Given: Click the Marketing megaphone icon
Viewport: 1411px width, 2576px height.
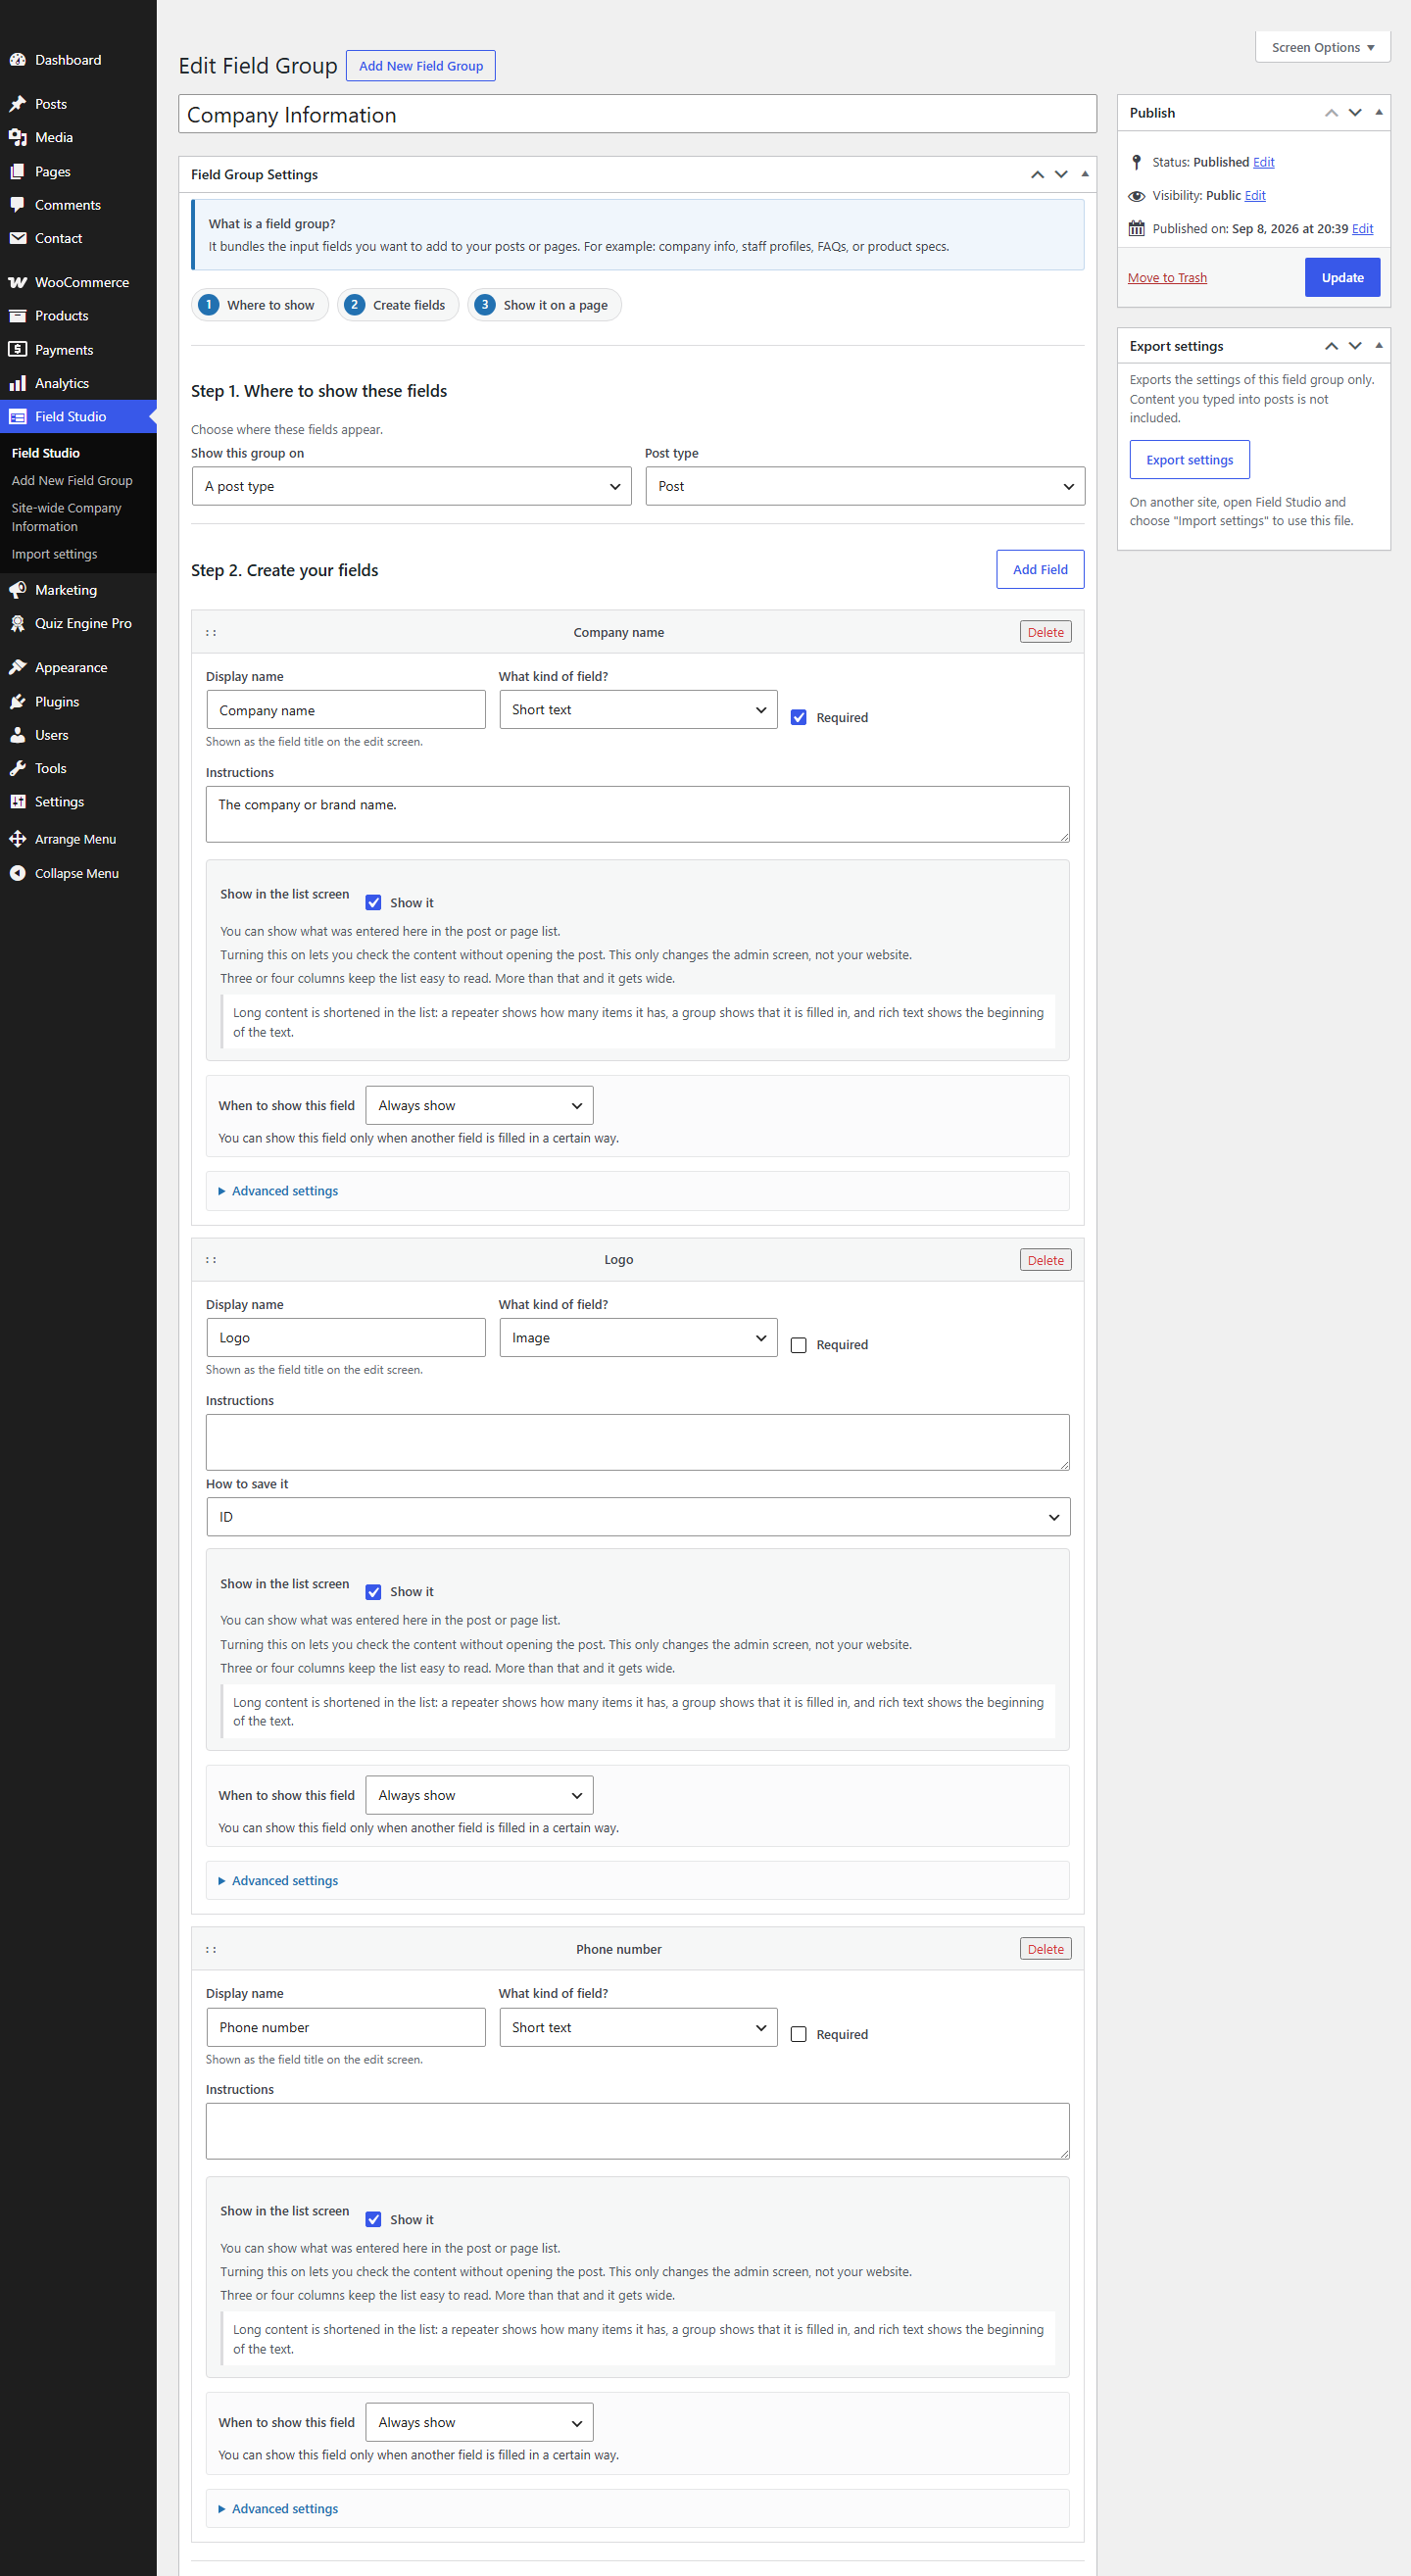Looking at the screenshot, I should pos(18,590).
